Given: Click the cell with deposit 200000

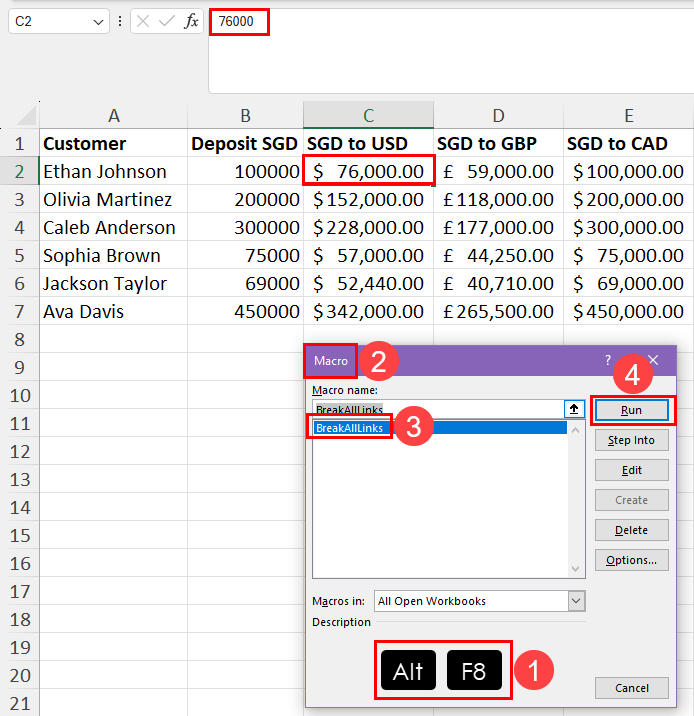Looking at the screenshot, I should click(246, 200).
